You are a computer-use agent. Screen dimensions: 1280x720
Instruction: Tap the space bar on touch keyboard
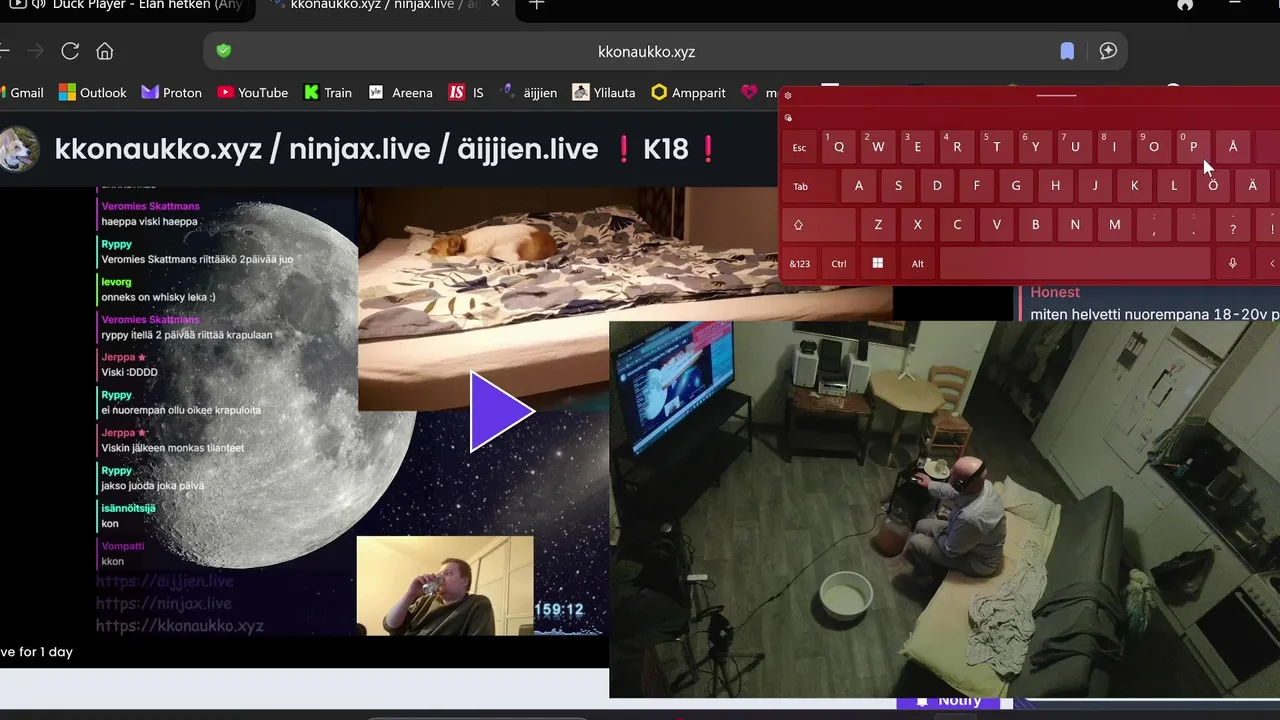click(1075, 264)
